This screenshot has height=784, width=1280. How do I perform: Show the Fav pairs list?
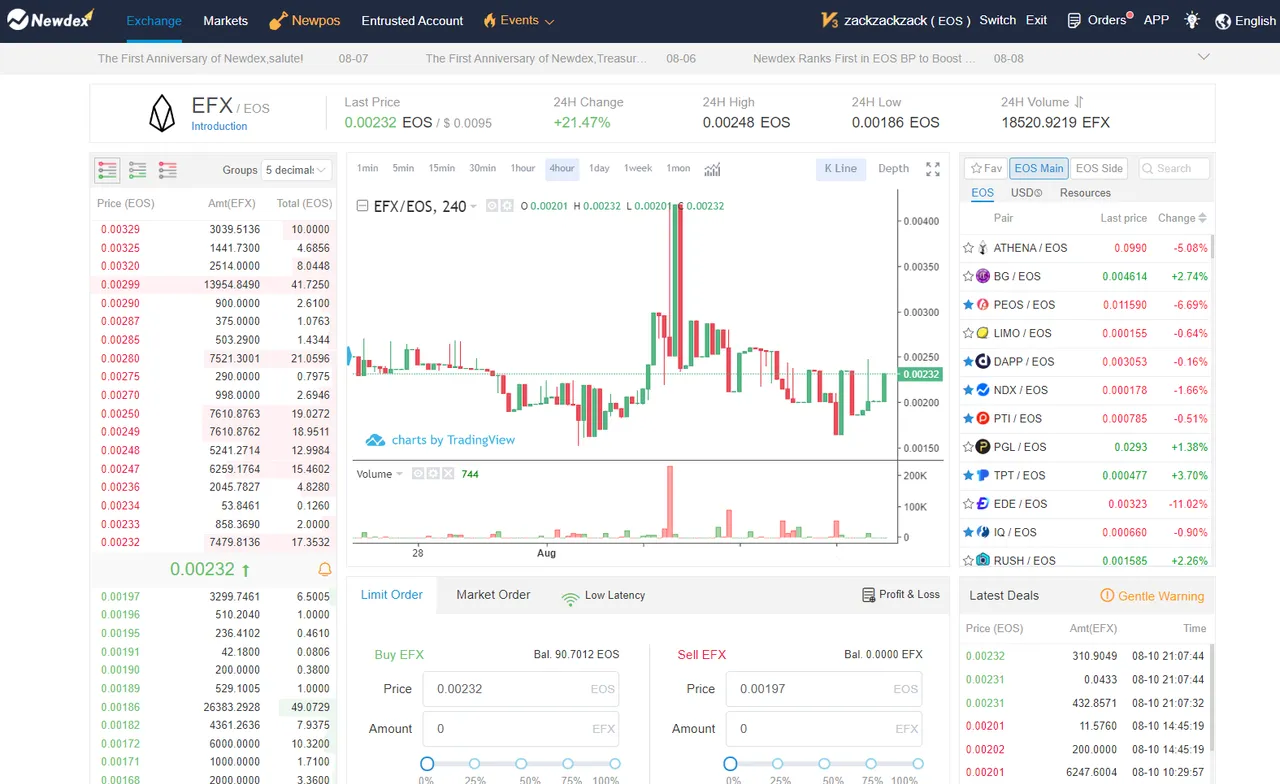click(x=986, y=168)
